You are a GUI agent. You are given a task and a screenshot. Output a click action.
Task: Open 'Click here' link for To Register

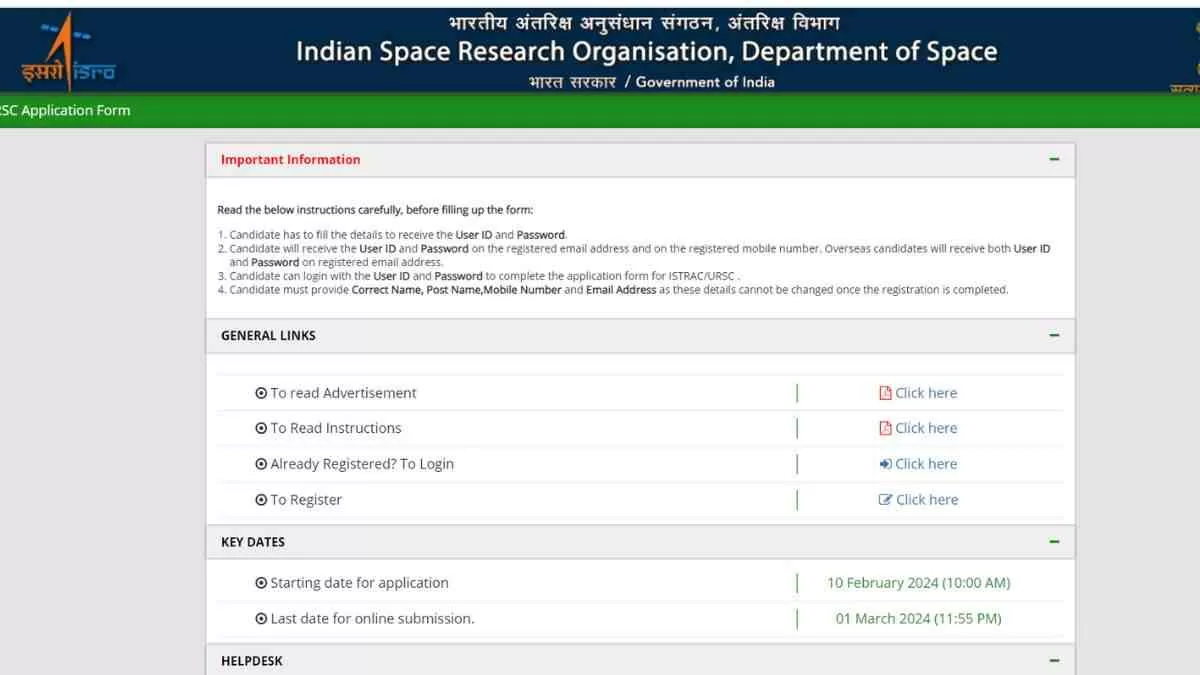point(927,500)
